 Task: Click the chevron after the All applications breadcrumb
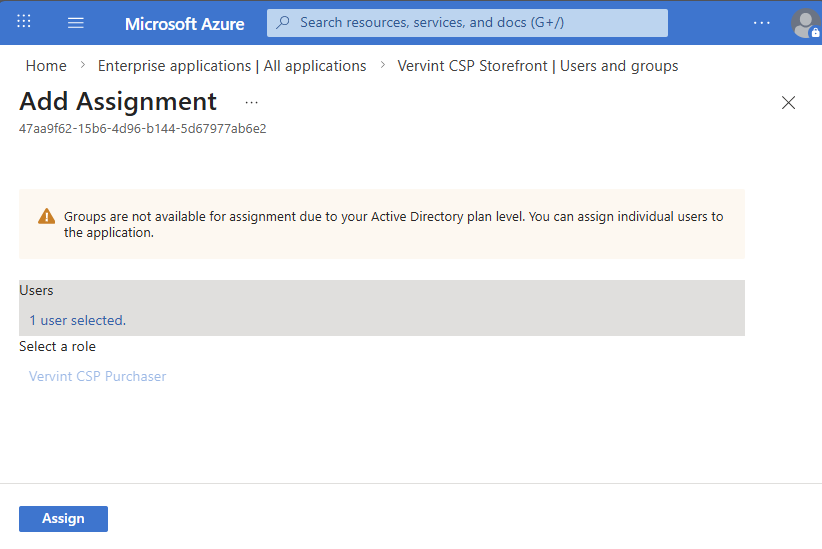[382, 65]
